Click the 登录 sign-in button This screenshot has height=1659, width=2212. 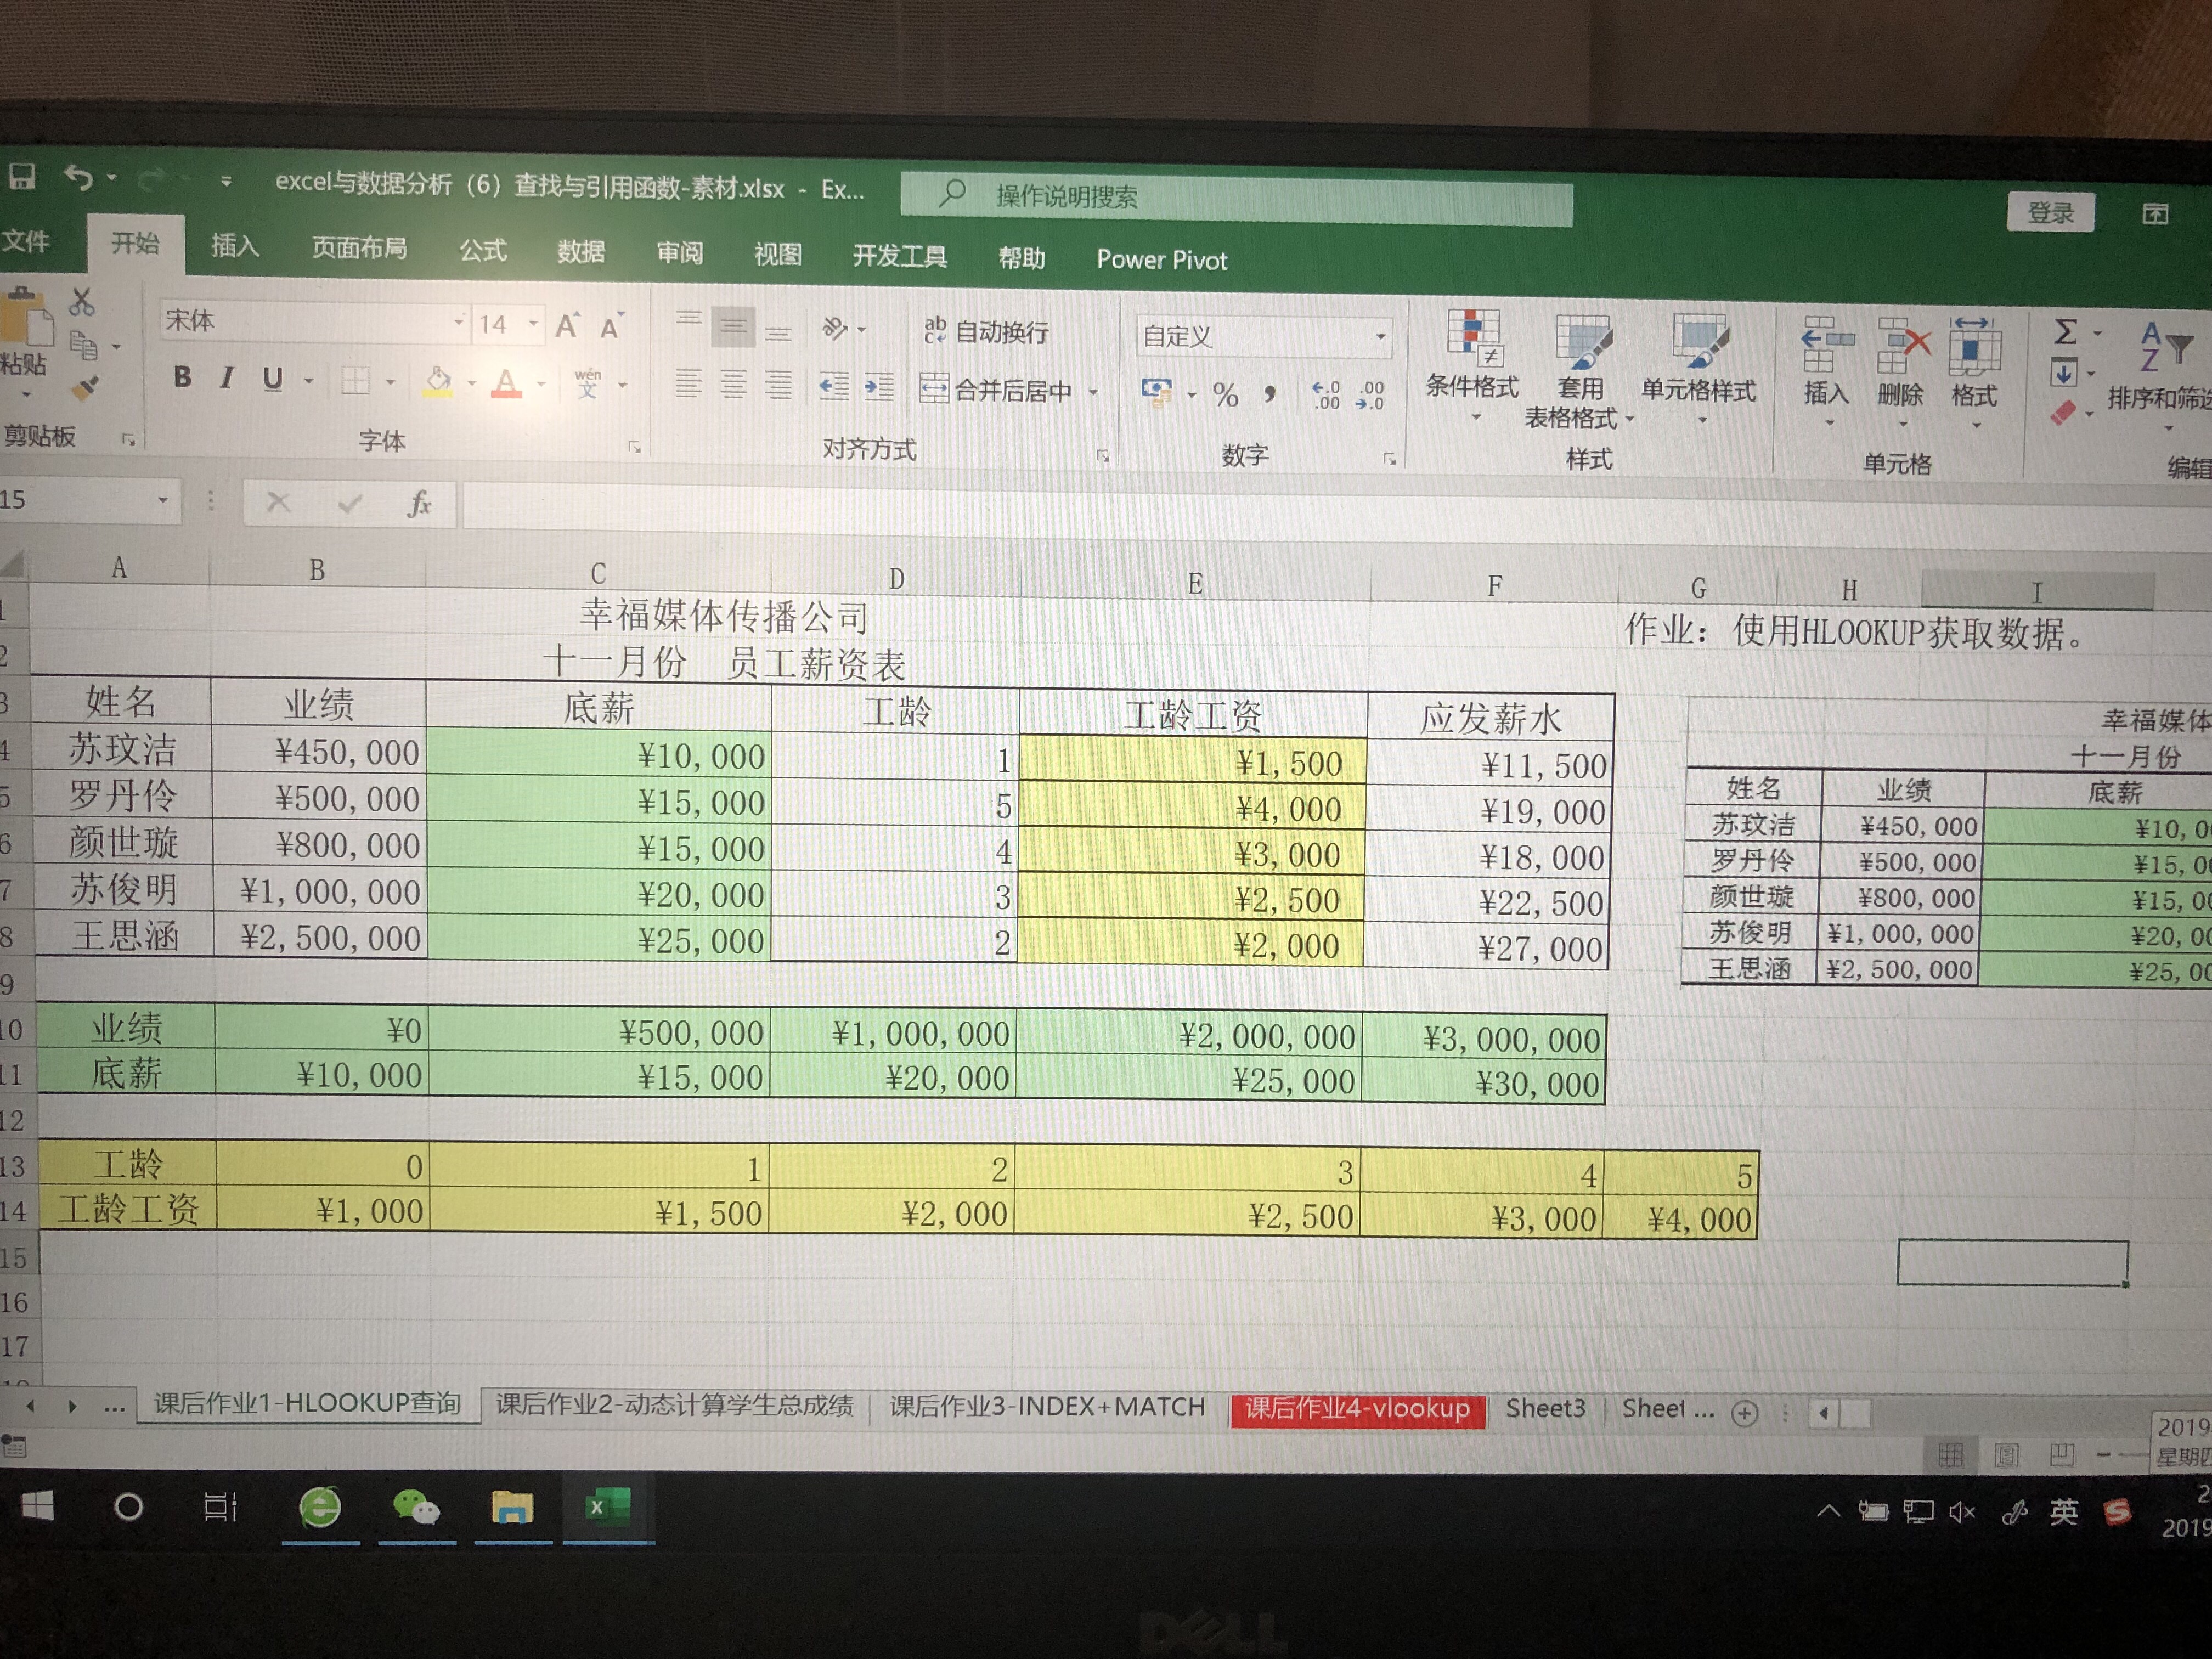[x=2049, y=213]
